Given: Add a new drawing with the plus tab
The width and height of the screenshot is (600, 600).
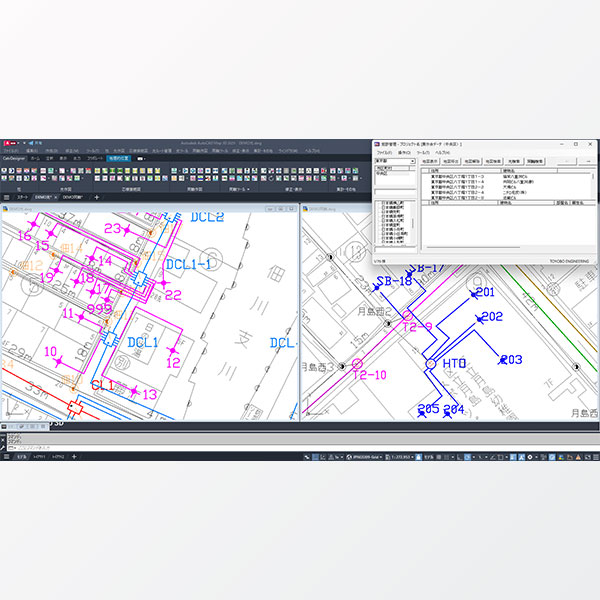Looking at the screenshot, I should pos(96,197).
